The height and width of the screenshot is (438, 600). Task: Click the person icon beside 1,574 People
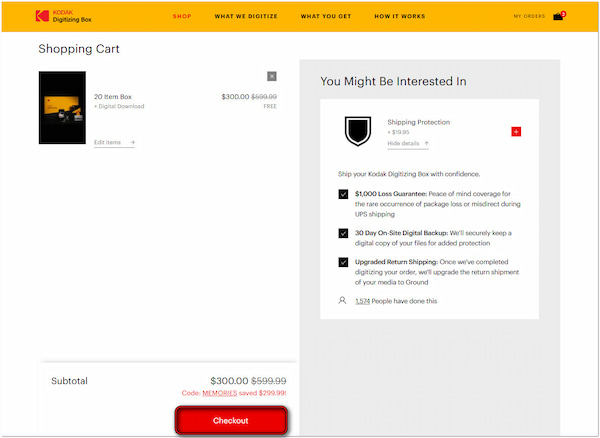coord(342,300)
